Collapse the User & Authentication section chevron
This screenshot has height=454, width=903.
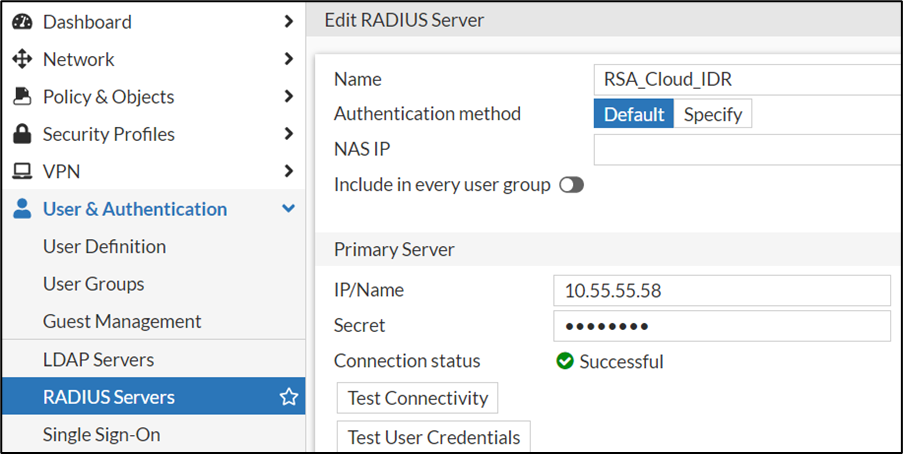pyautogui.click(x=289, y=209)
